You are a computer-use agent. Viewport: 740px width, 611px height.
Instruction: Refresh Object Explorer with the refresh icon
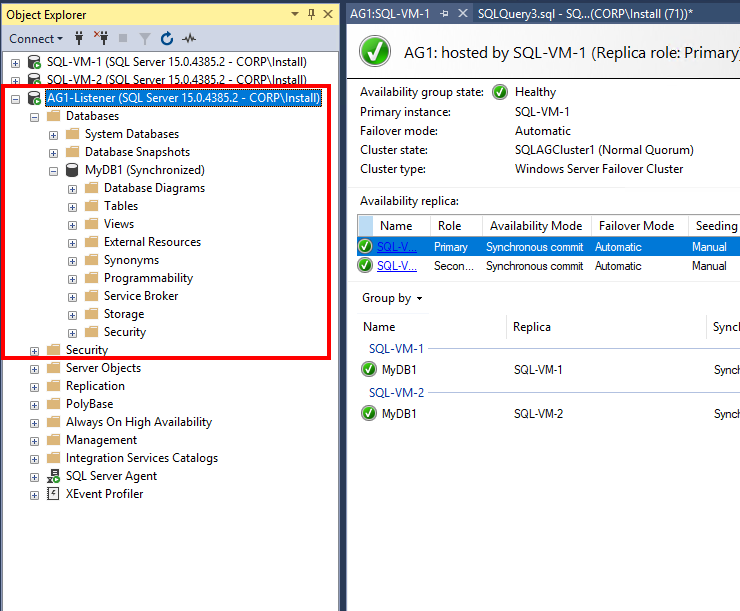[167, 38]
